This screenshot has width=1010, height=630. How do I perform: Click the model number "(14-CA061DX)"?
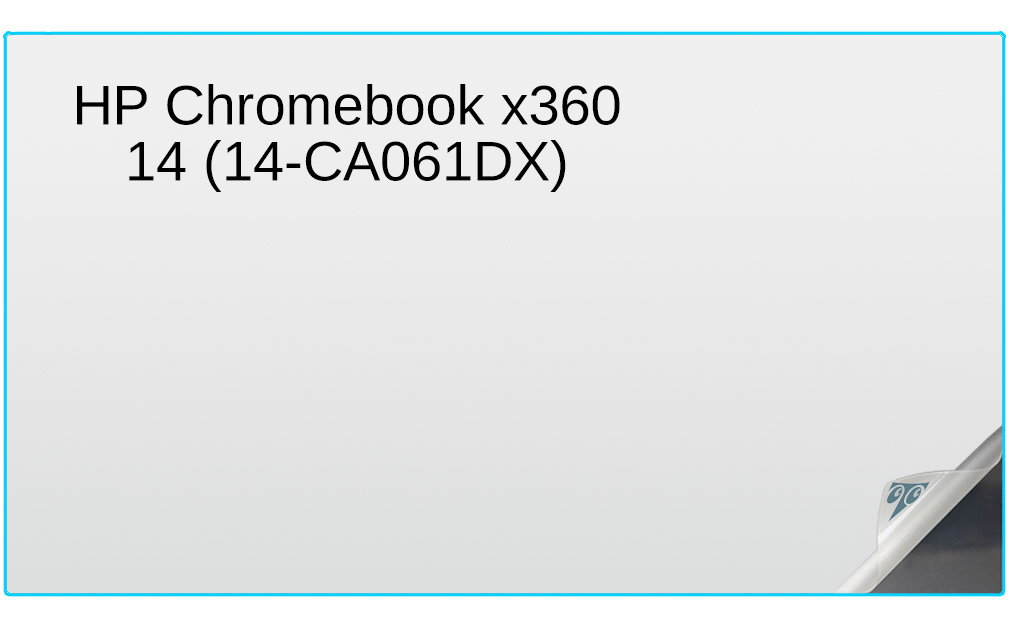[385, 165]
